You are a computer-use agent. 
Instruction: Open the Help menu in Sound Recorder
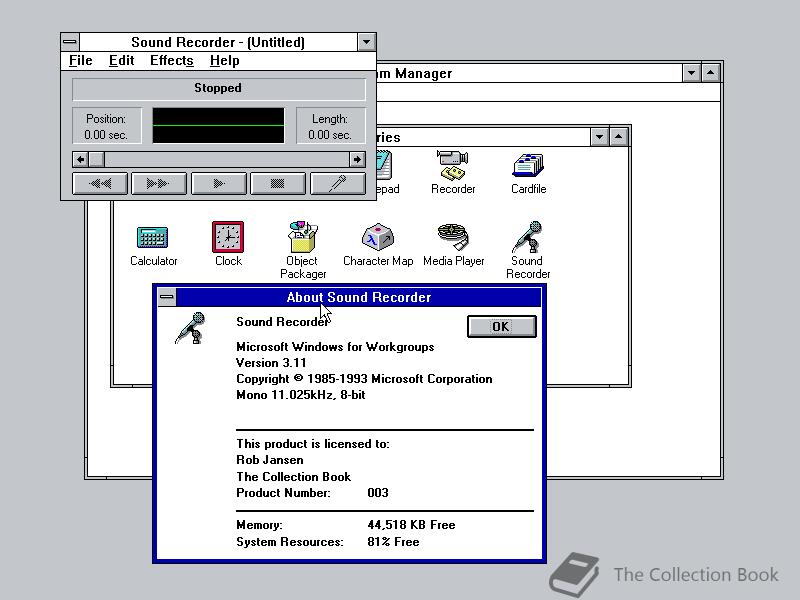coord(224,61)
